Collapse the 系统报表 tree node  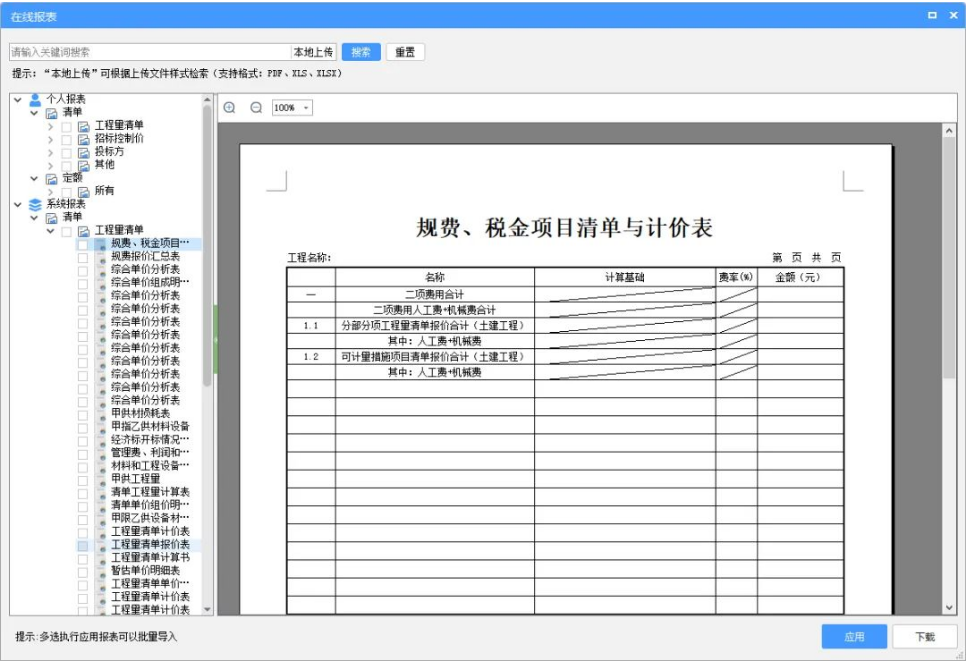(17, 204)
